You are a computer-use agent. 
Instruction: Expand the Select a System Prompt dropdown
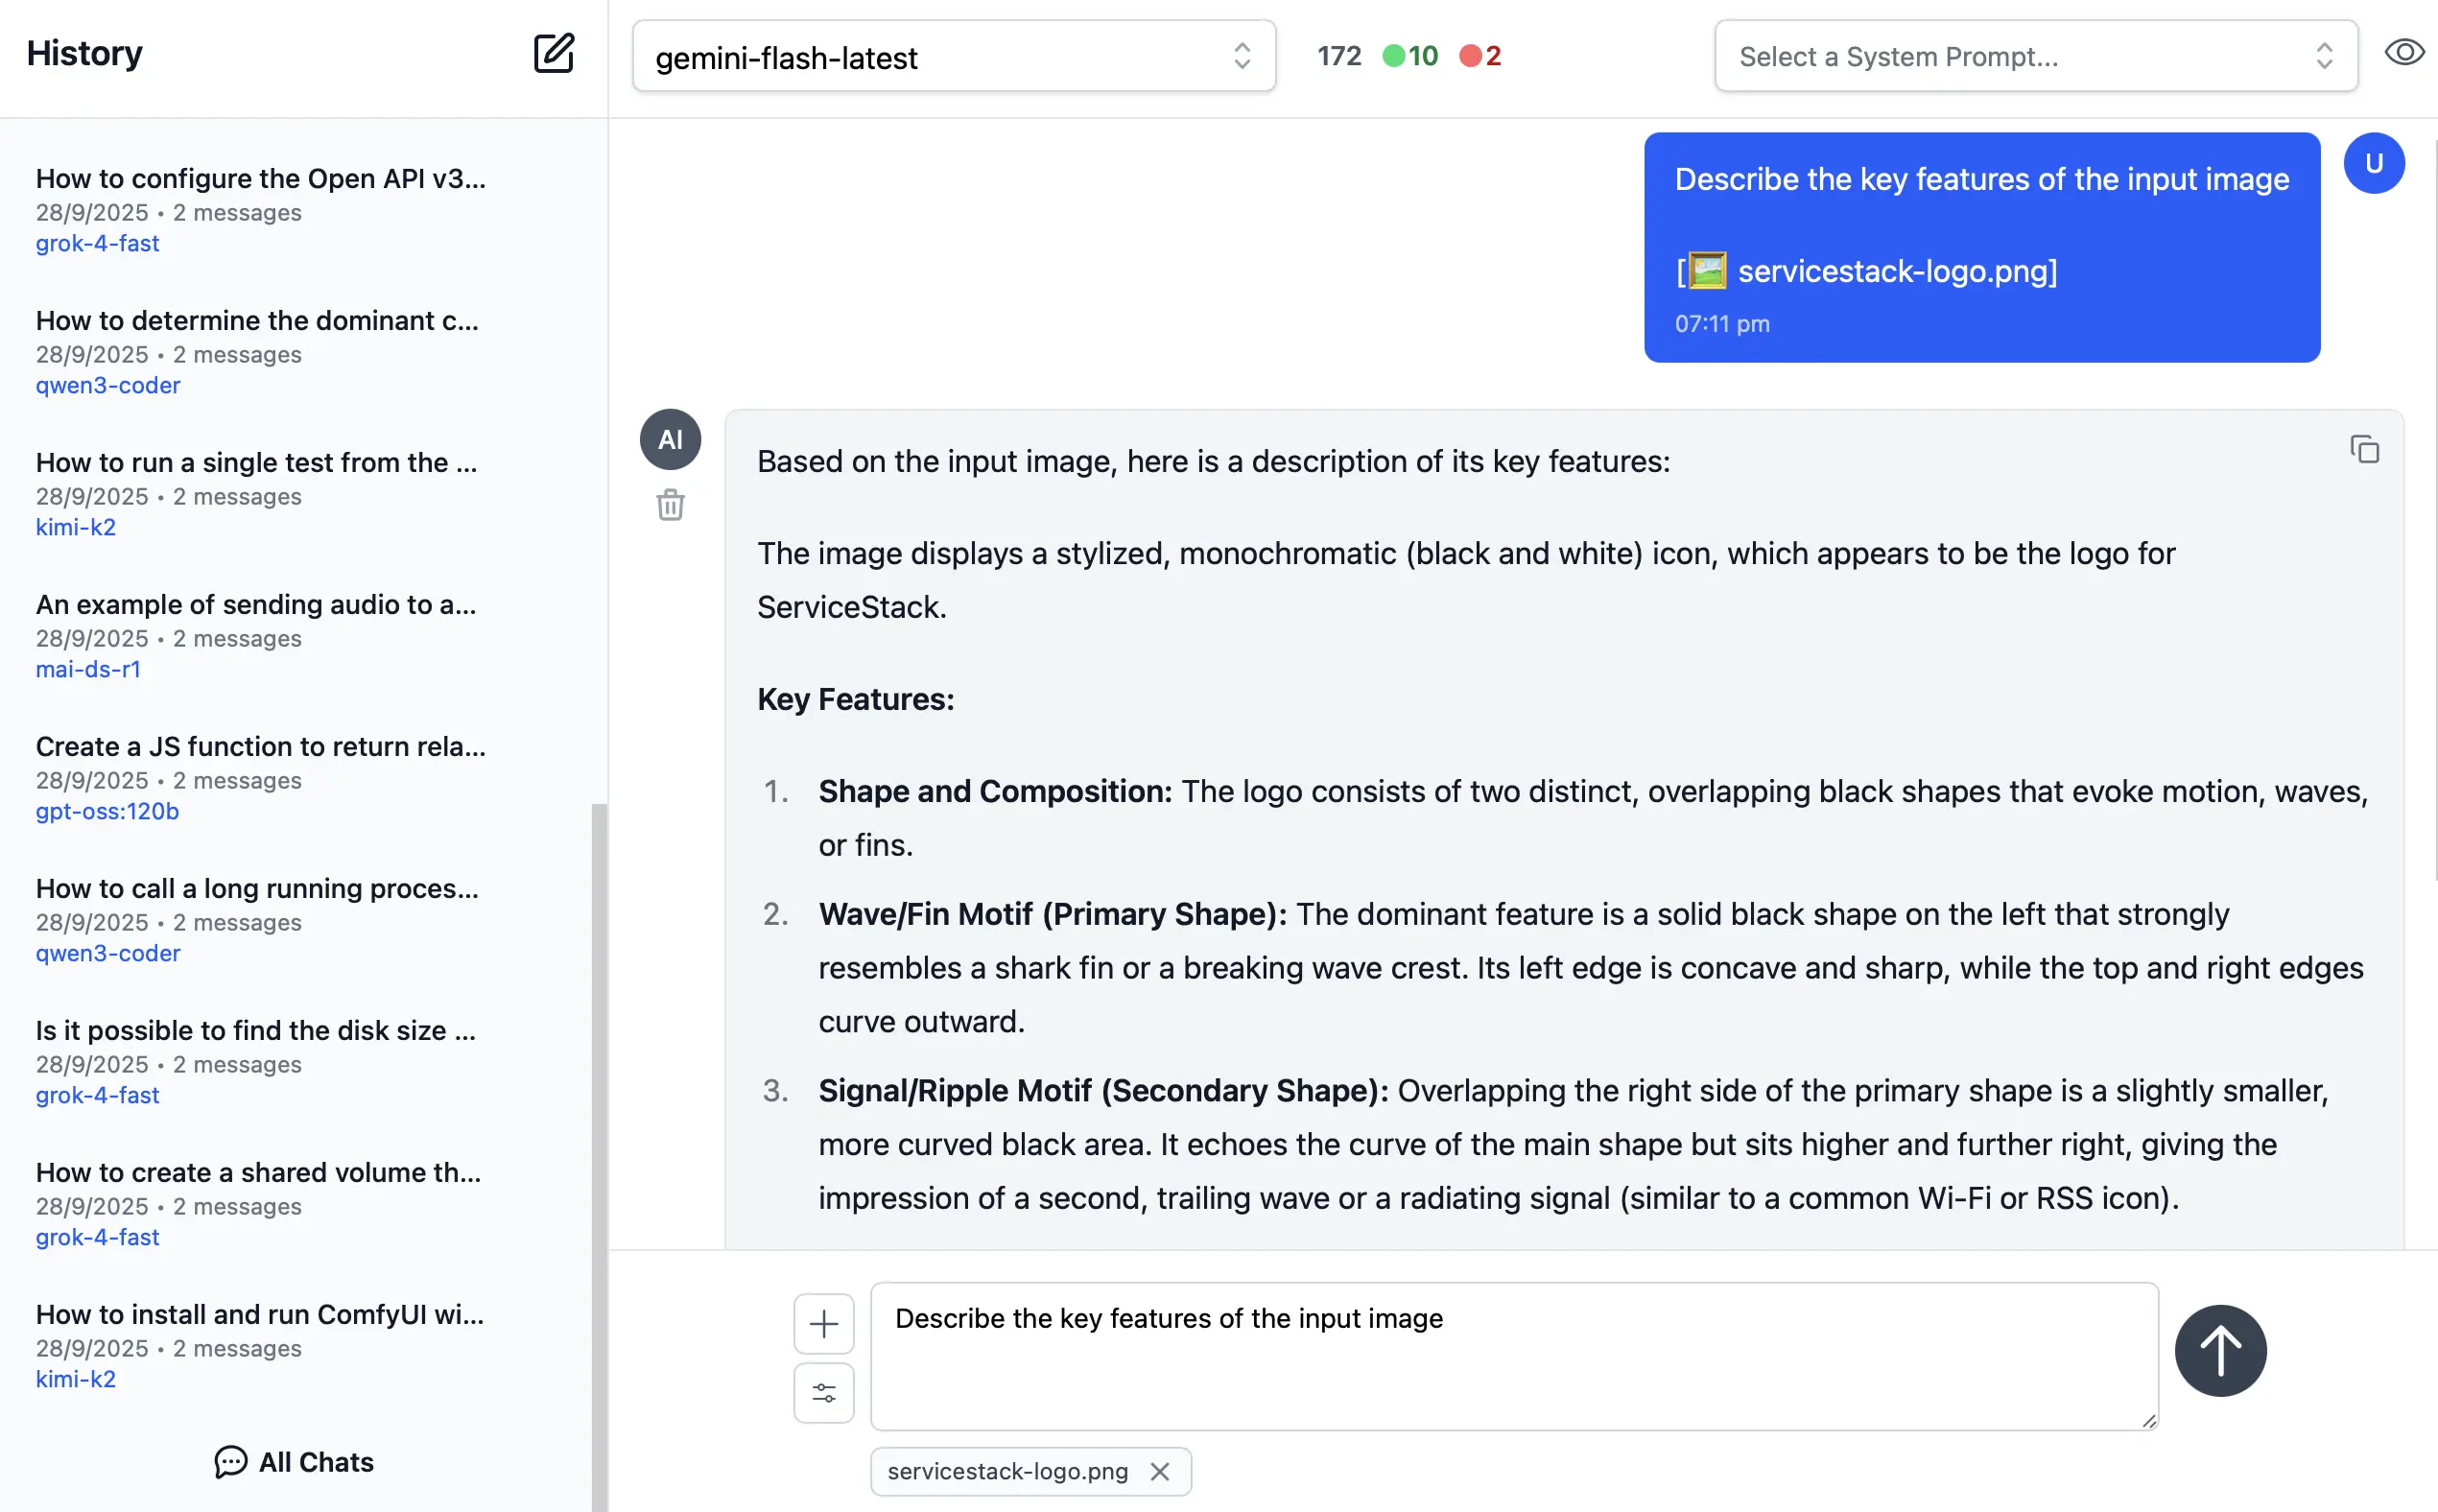click(2035, 57)
